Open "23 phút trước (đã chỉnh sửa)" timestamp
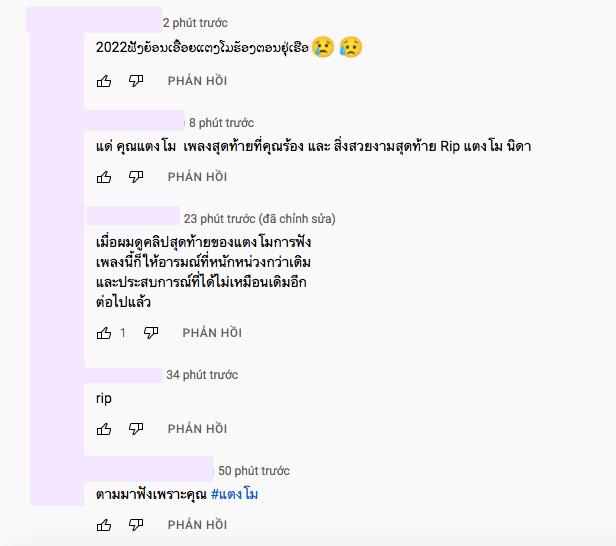Screen dimensions: 616x546 click(x=259, y=219)
